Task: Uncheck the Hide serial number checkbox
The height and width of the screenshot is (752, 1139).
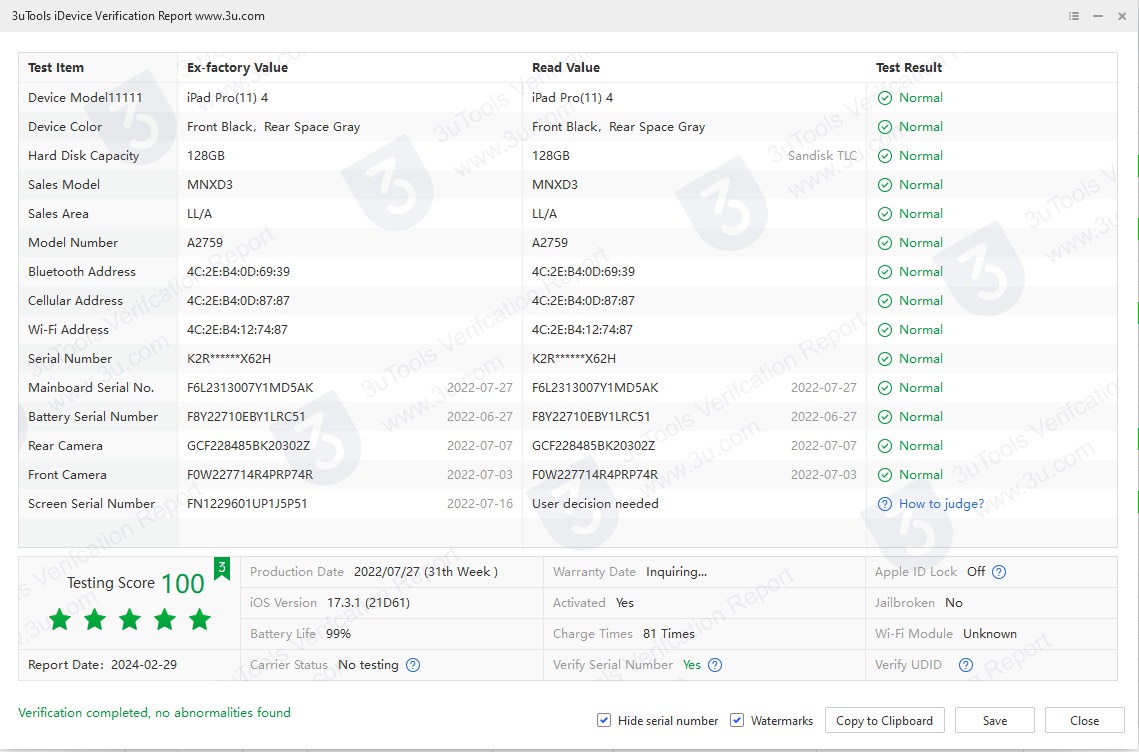Action: pyautogui.click(x=604, y=720)
